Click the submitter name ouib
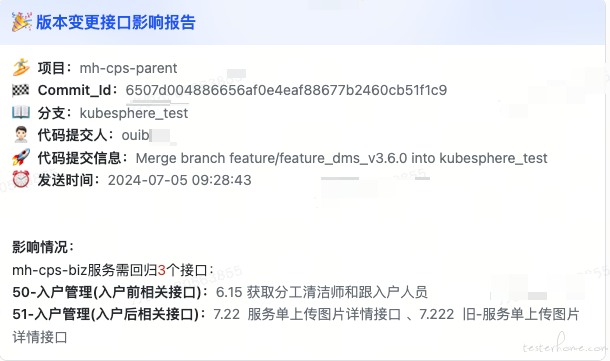 [135, 135]
